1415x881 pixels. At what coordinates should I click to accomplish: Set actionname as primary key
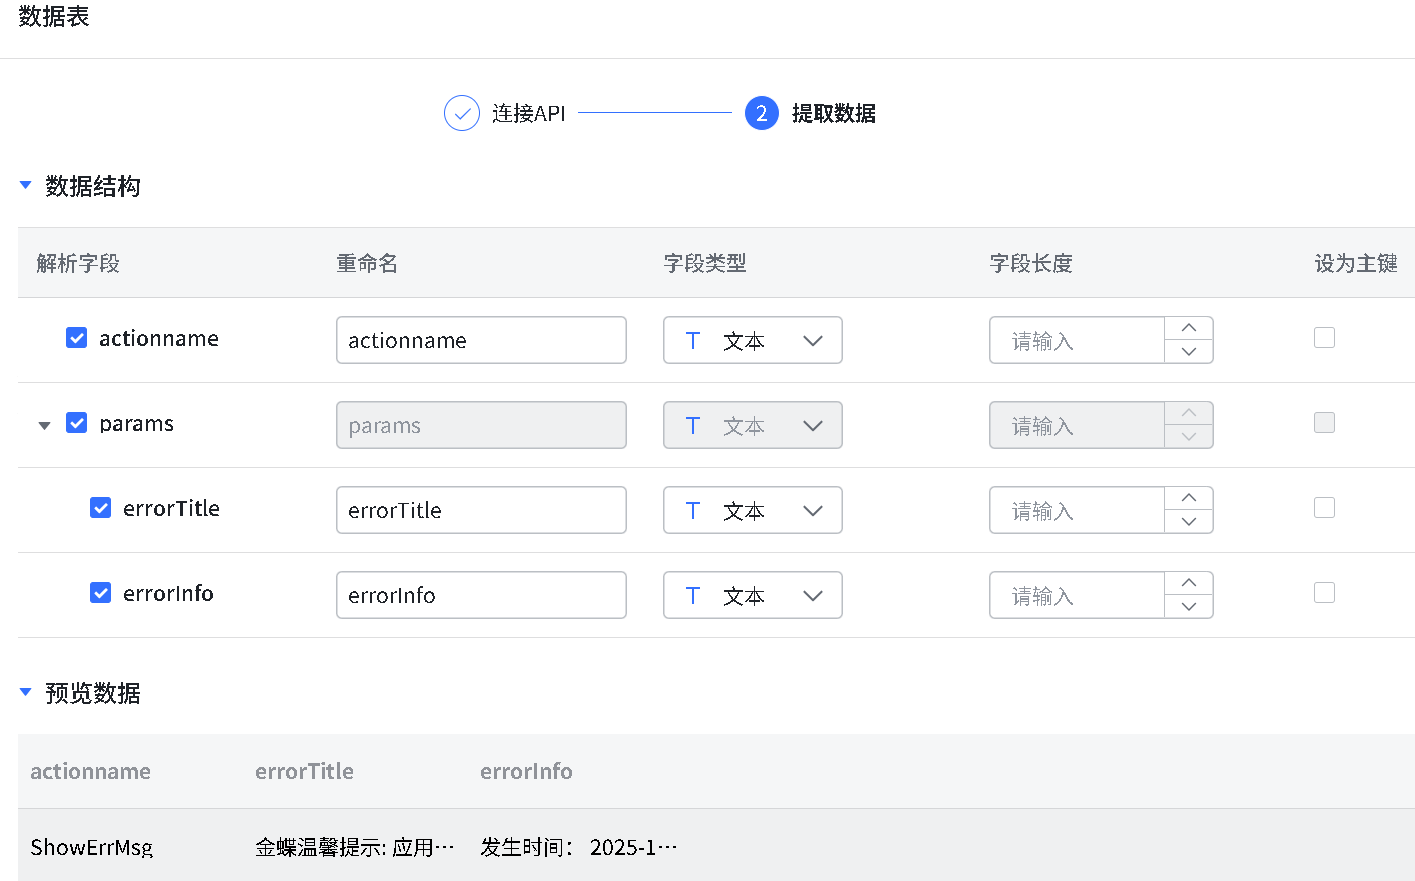click(1324, 338)
